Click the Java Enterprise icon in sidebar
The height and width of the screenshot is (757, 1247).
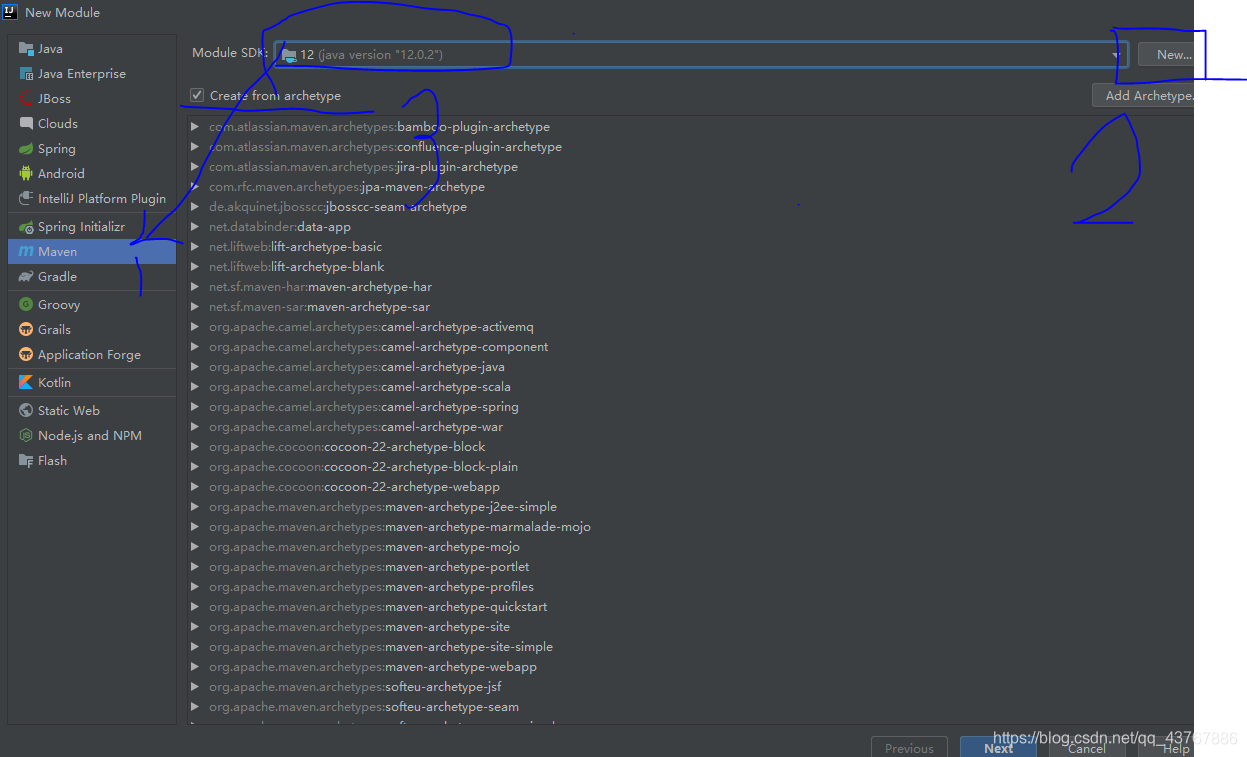[x=26, y=73]
